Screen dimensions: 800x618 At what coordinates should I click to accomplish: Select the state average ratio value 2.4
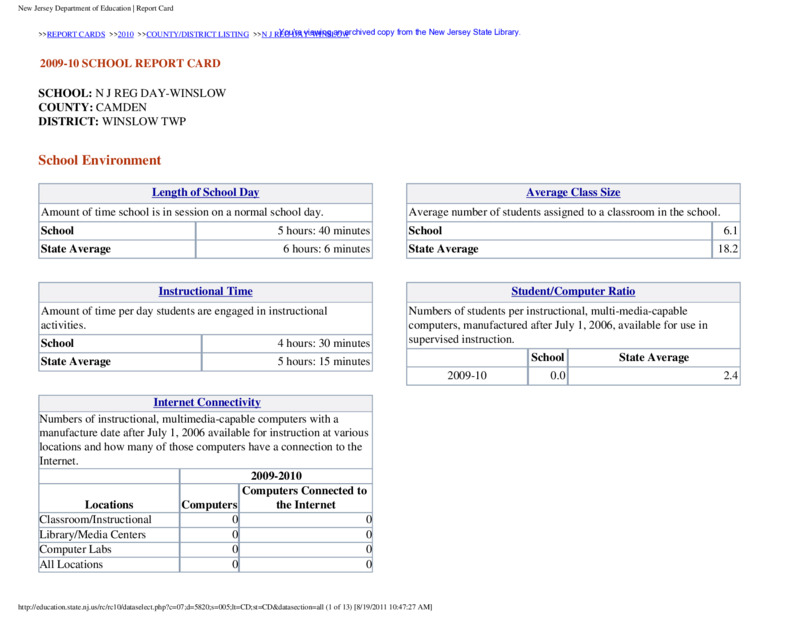pyautogui.click(x=730, y=376)
